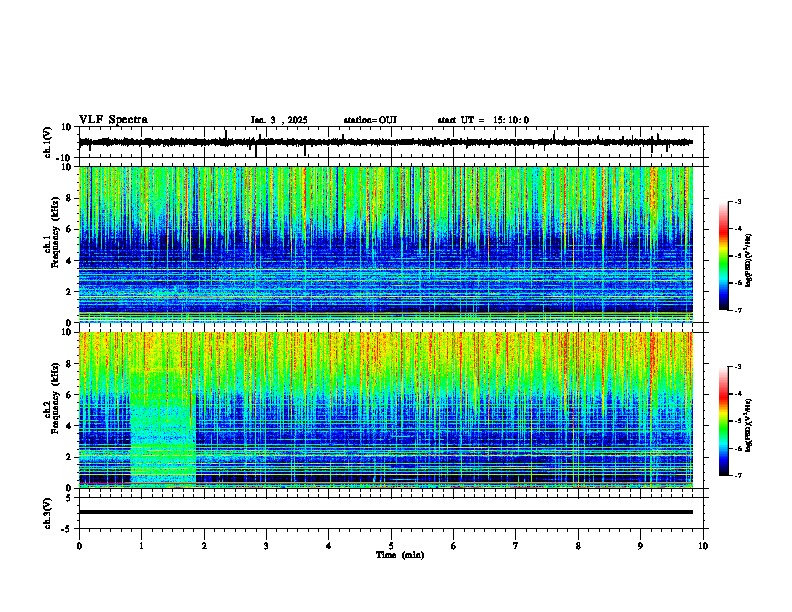
Task: Click the ch.3 flat black voltage trace
Action: (x=386, y=512)
